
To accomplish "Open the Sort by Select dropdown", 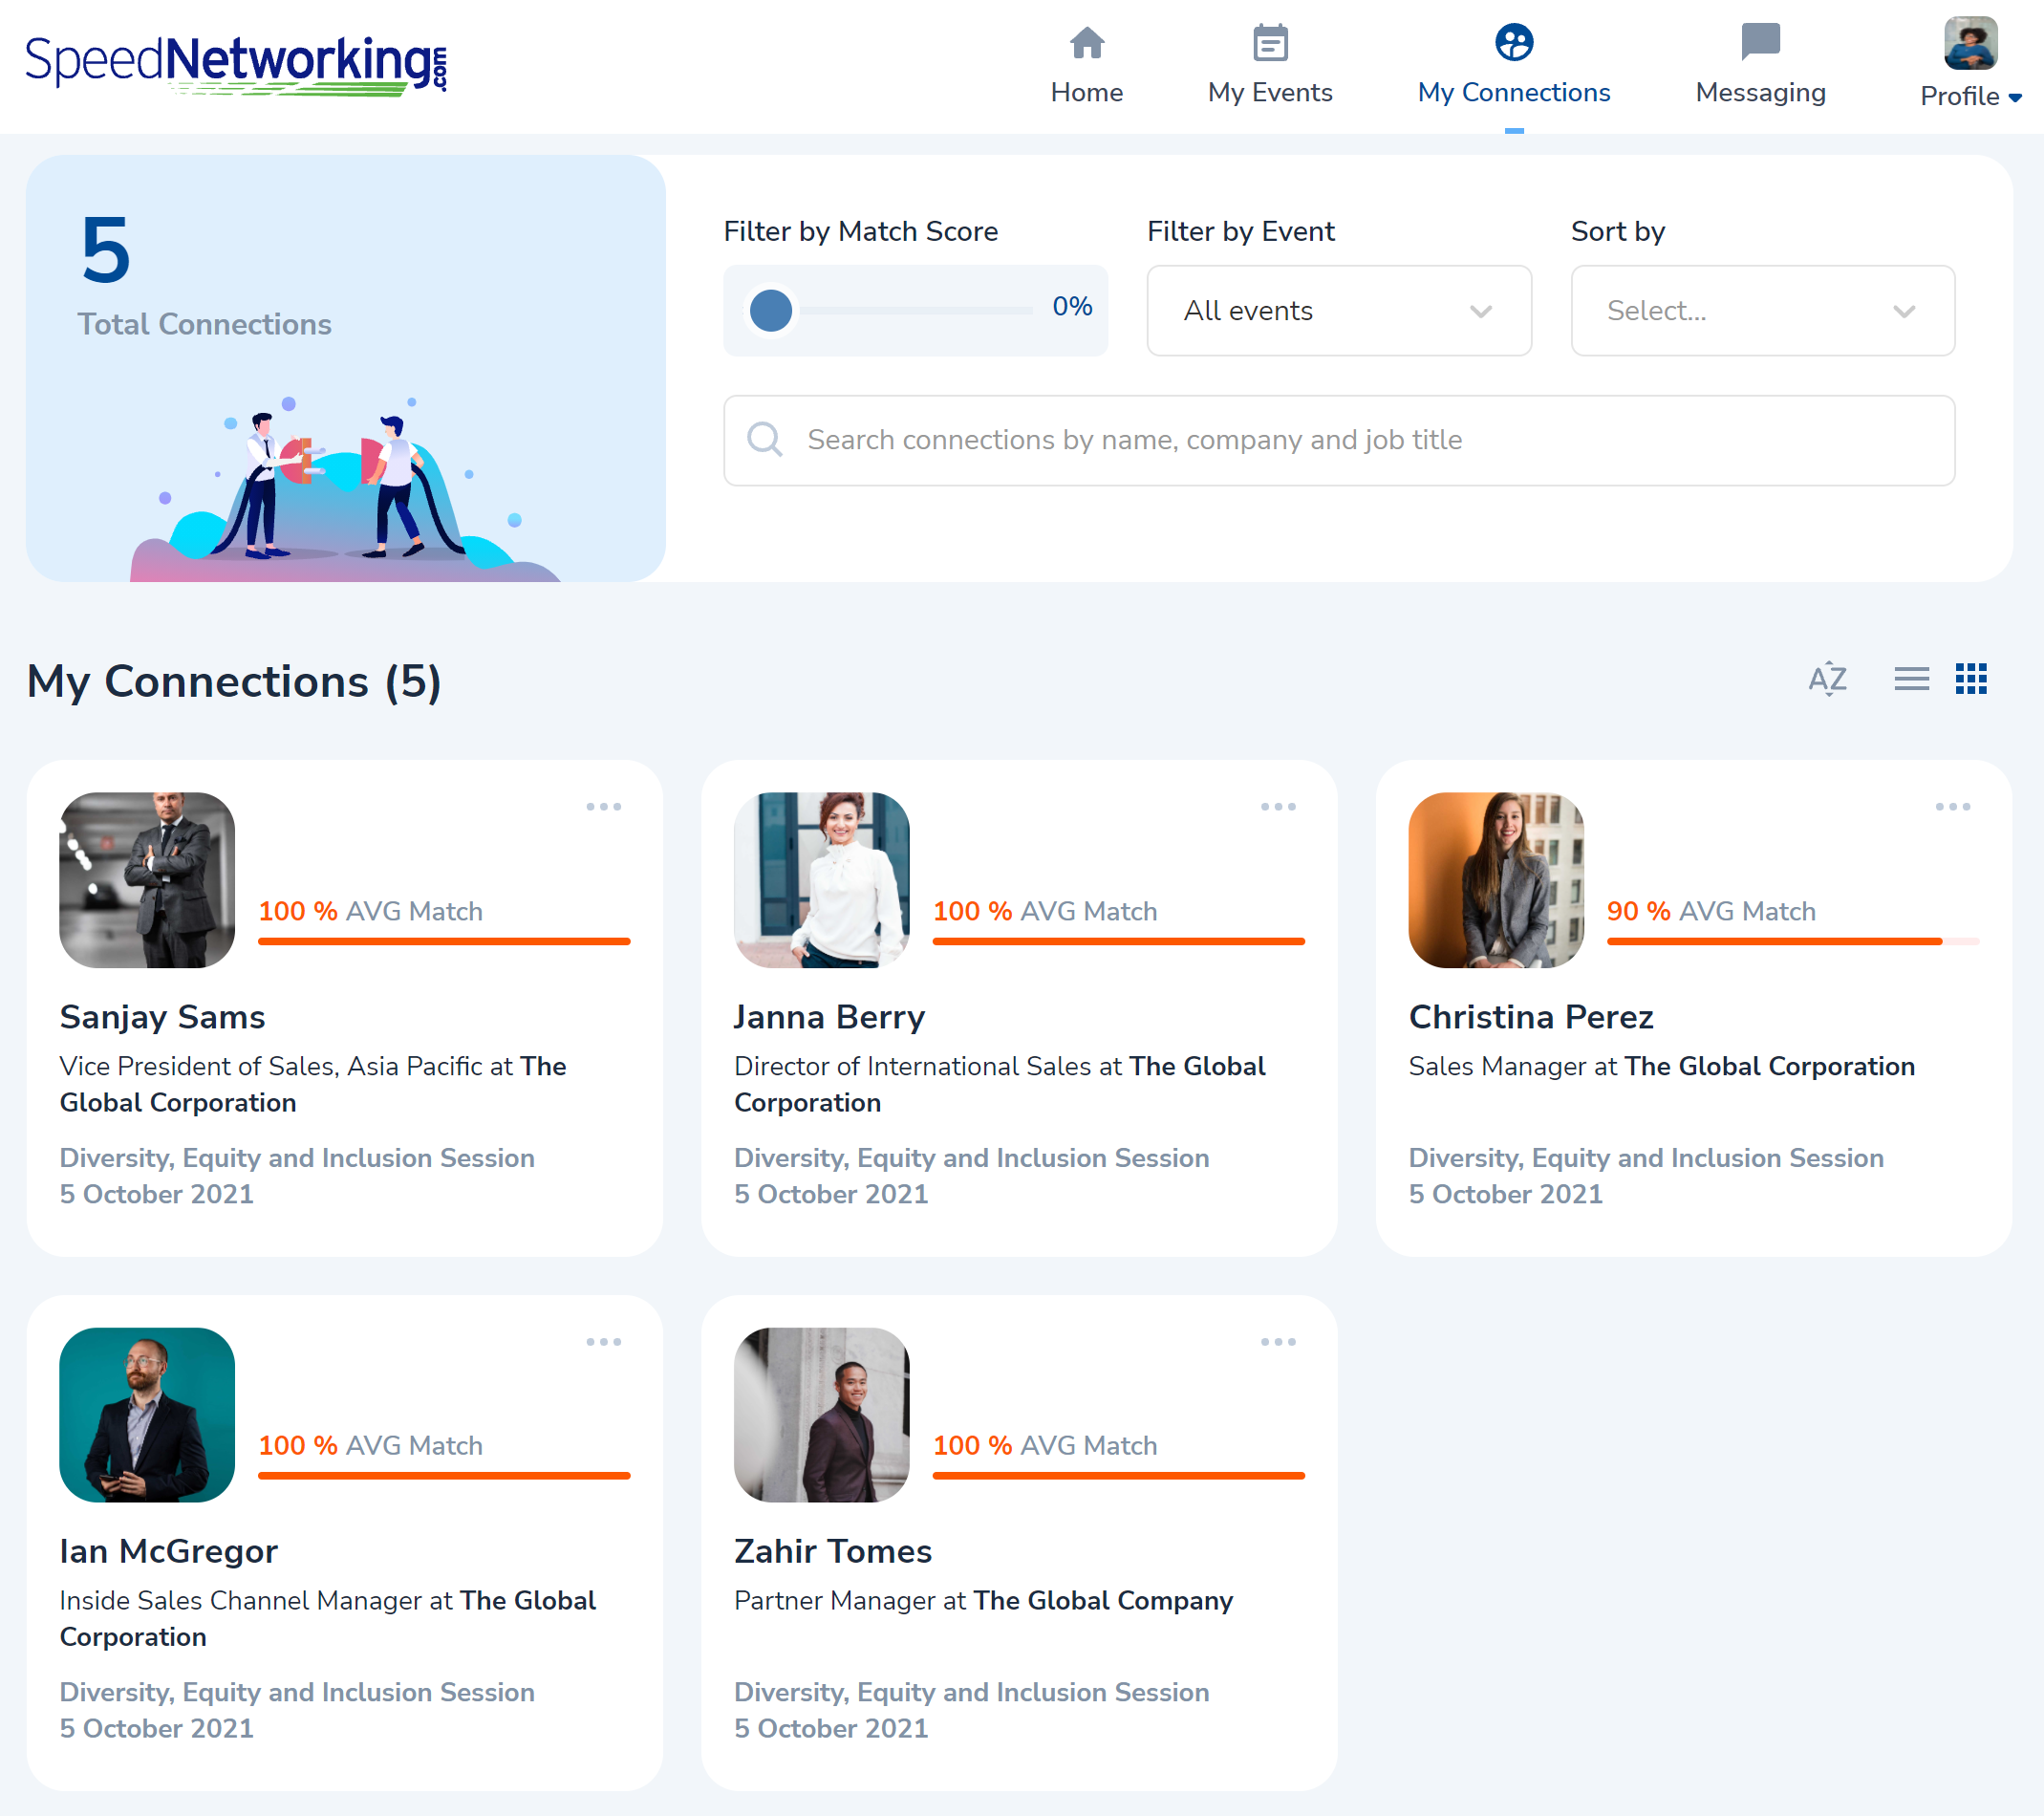I will pyautogui.click(x=1762, y=311).
